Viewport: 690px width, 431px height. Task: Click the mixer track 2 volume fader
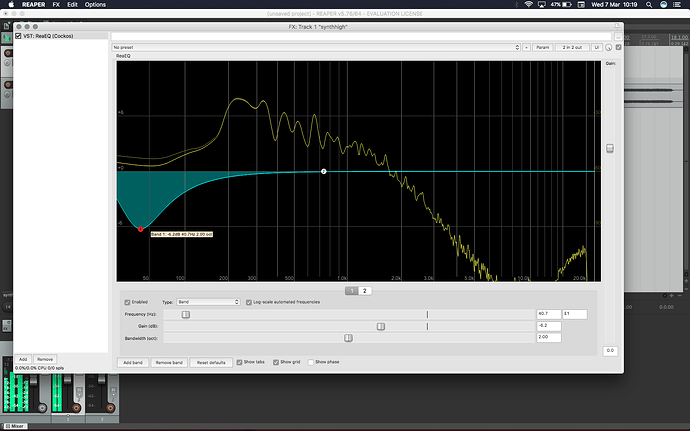point(102,380)
